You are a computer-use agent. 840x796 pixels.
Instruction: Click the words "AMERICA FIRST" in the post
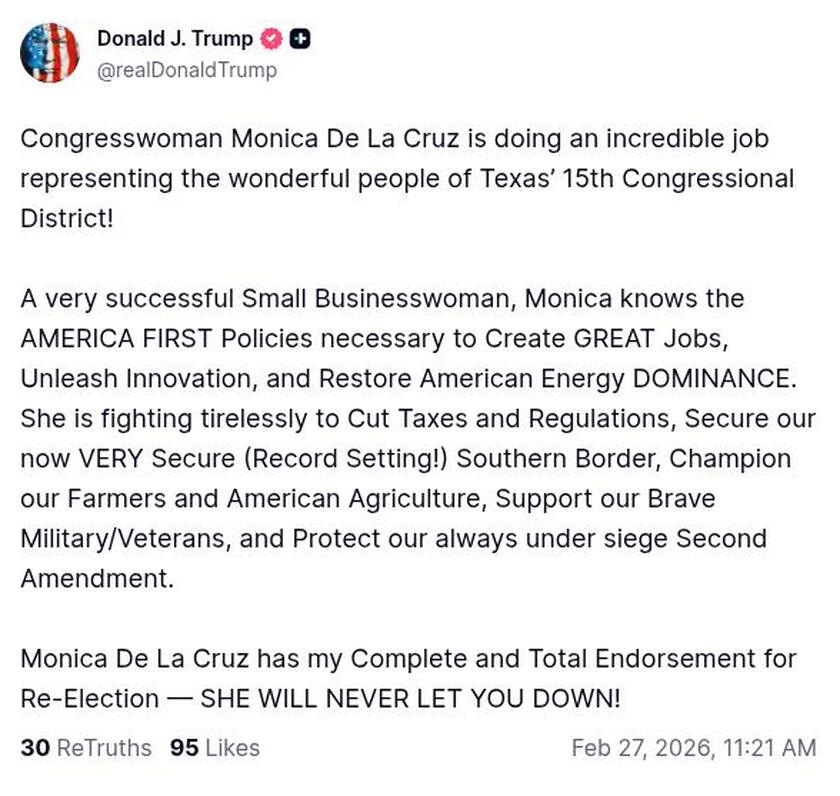tap(115, 338)
